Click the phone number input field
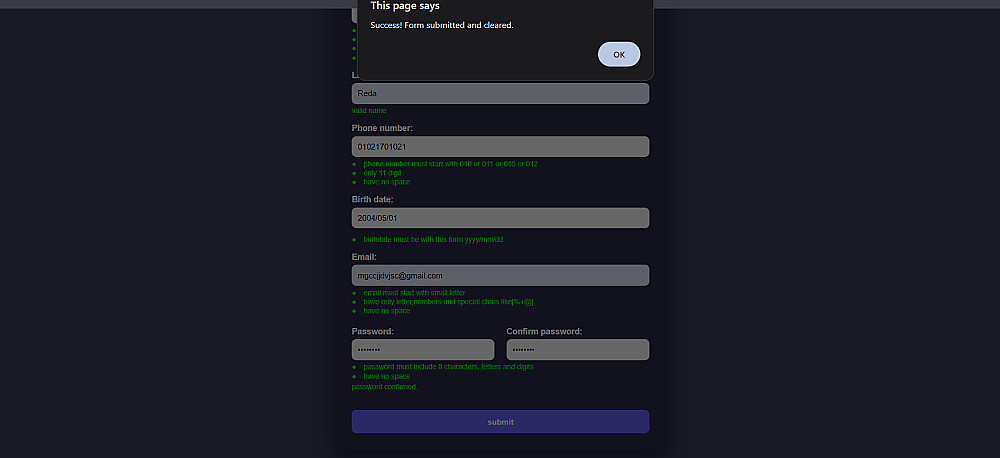1000x458 pixels. tap(500, 147)
